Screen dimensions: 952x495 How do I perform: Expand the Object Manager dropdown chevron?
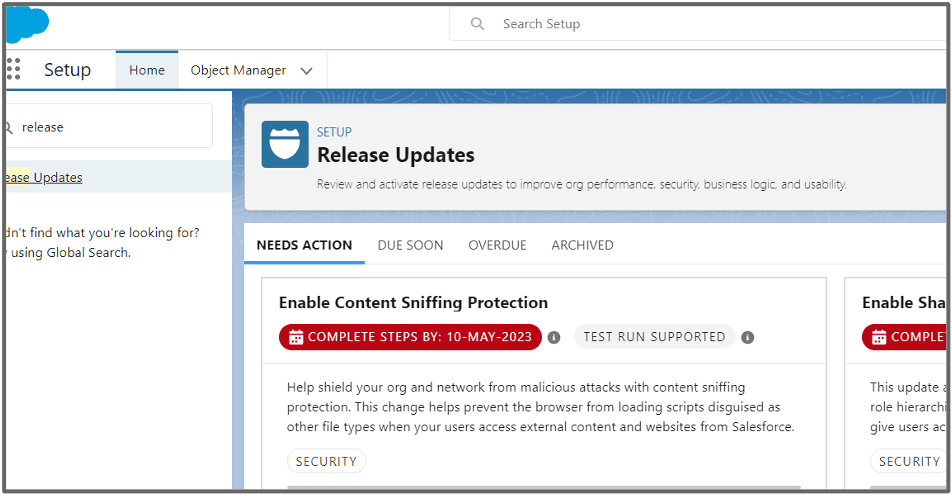pos(307,71)
